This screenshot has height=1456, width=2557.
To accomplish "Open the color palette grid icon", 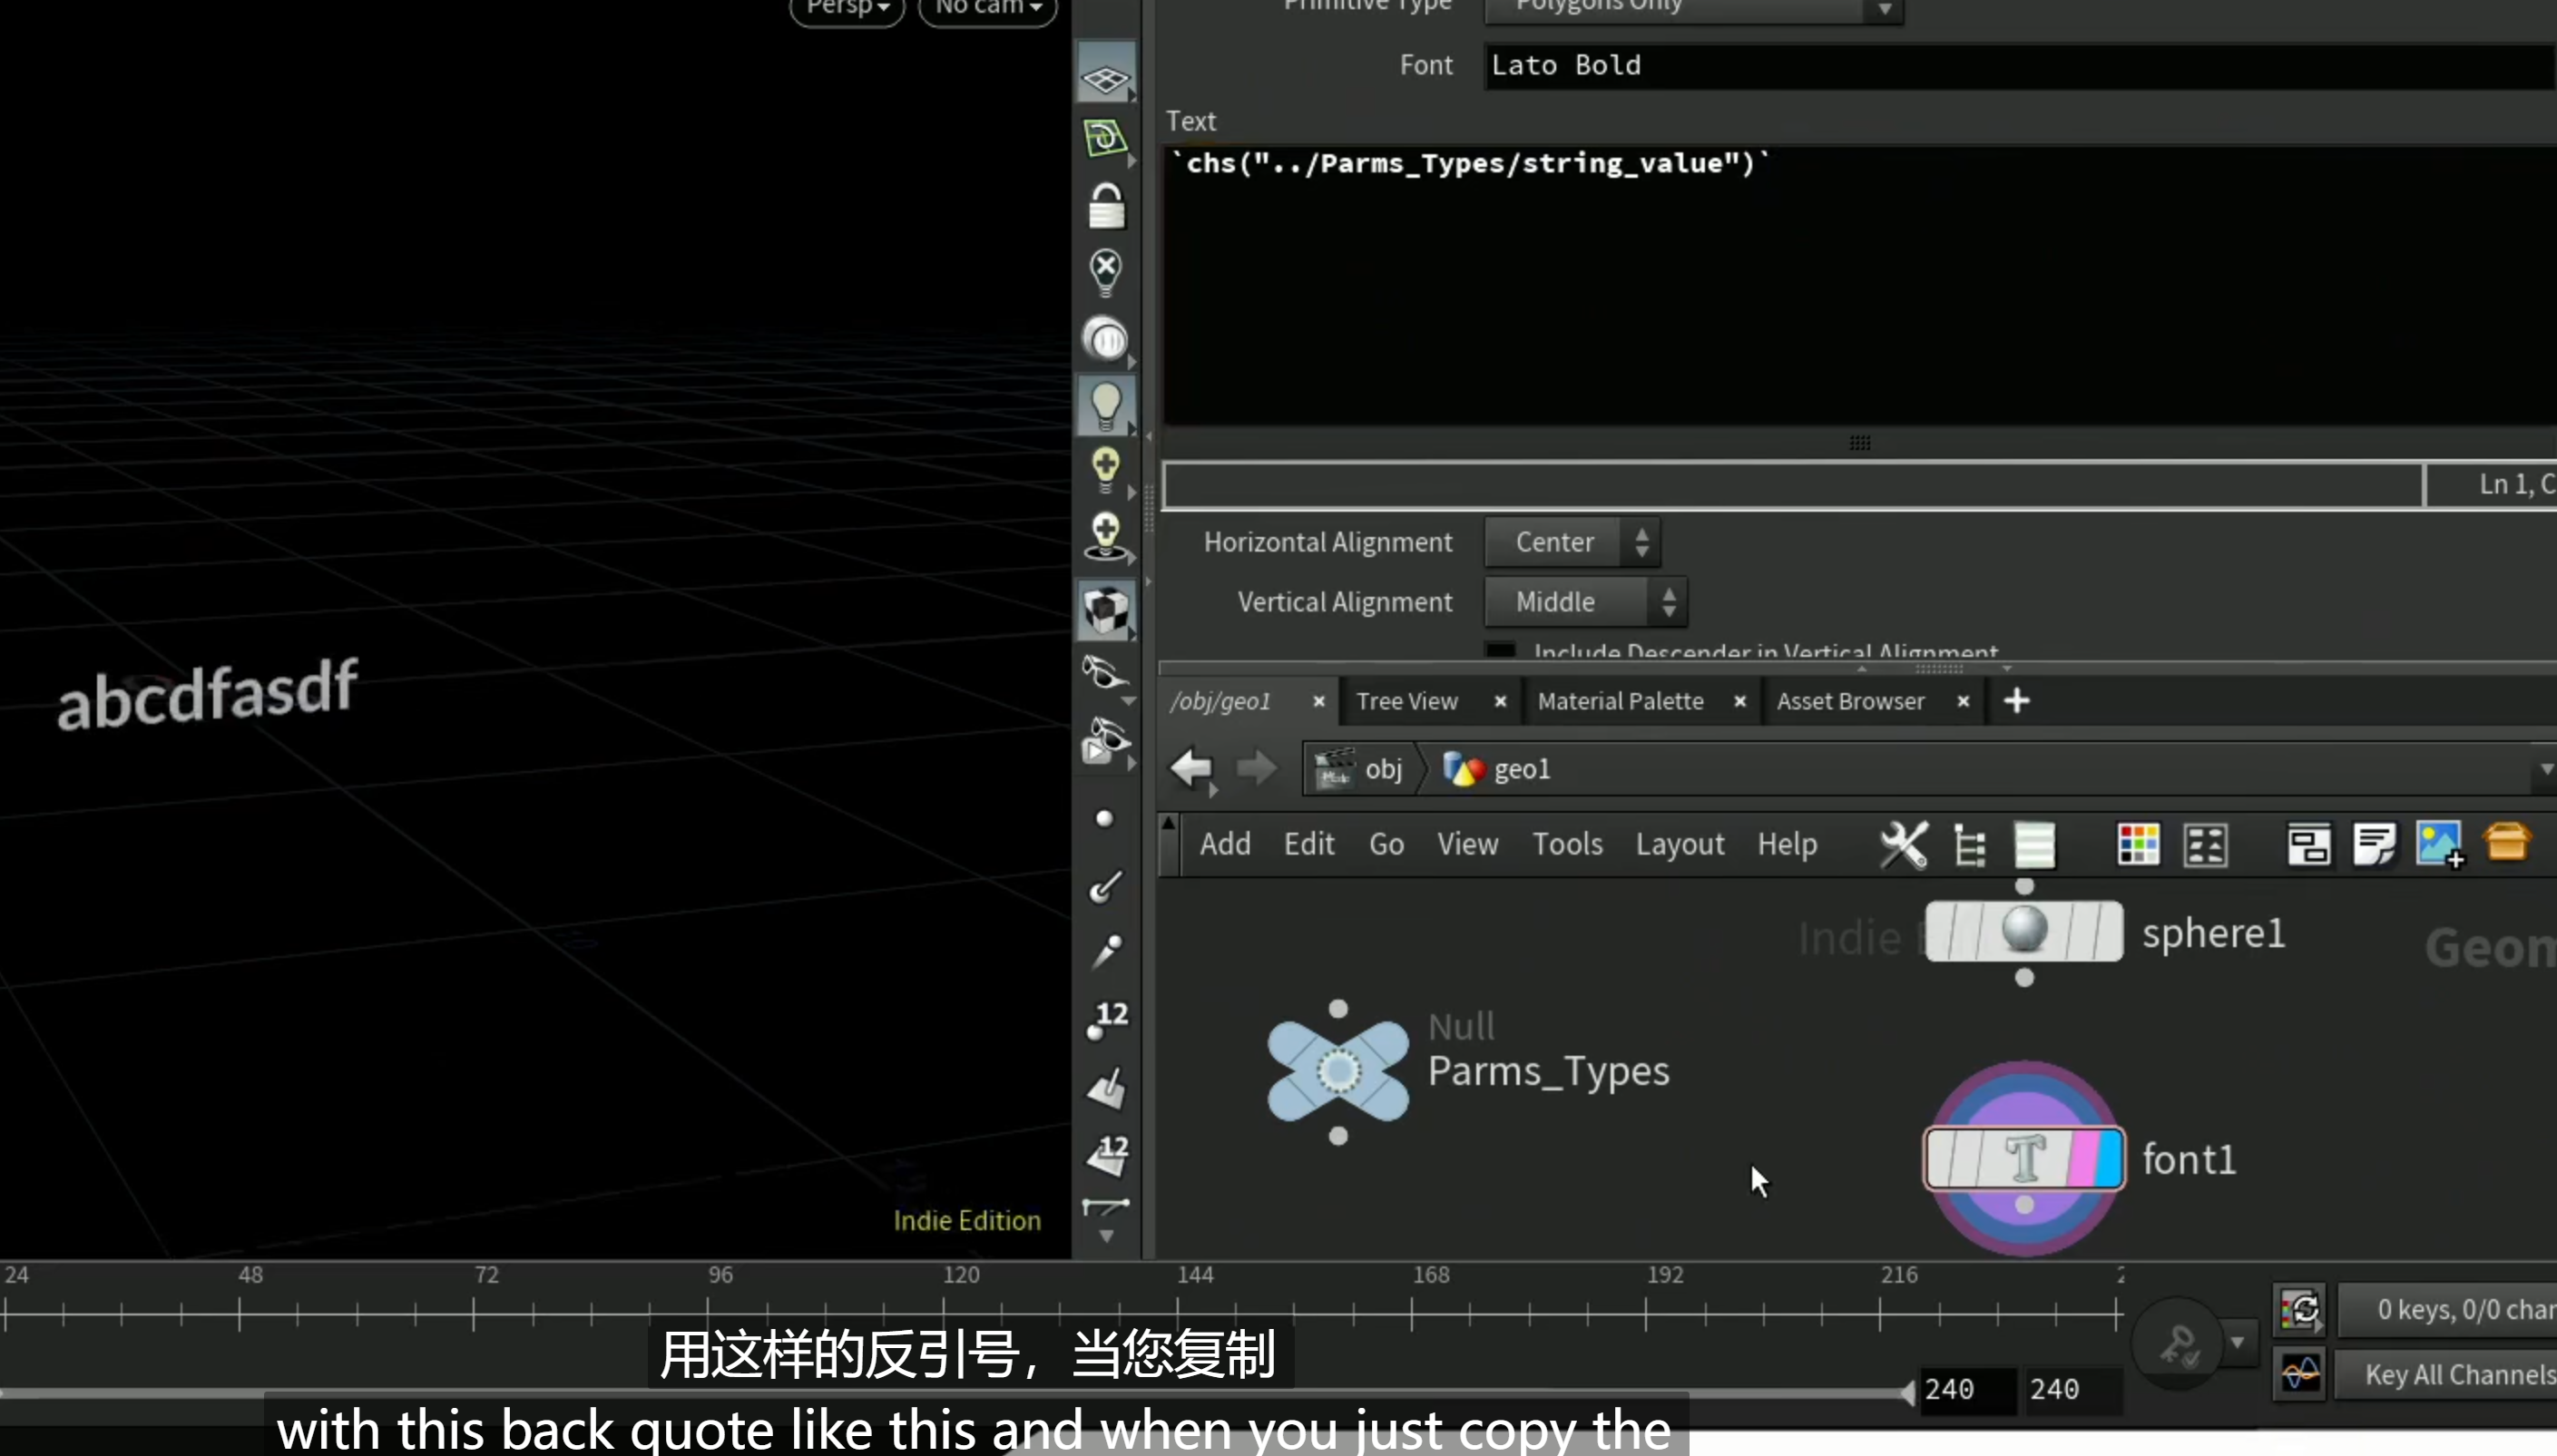I will 2138,845.
